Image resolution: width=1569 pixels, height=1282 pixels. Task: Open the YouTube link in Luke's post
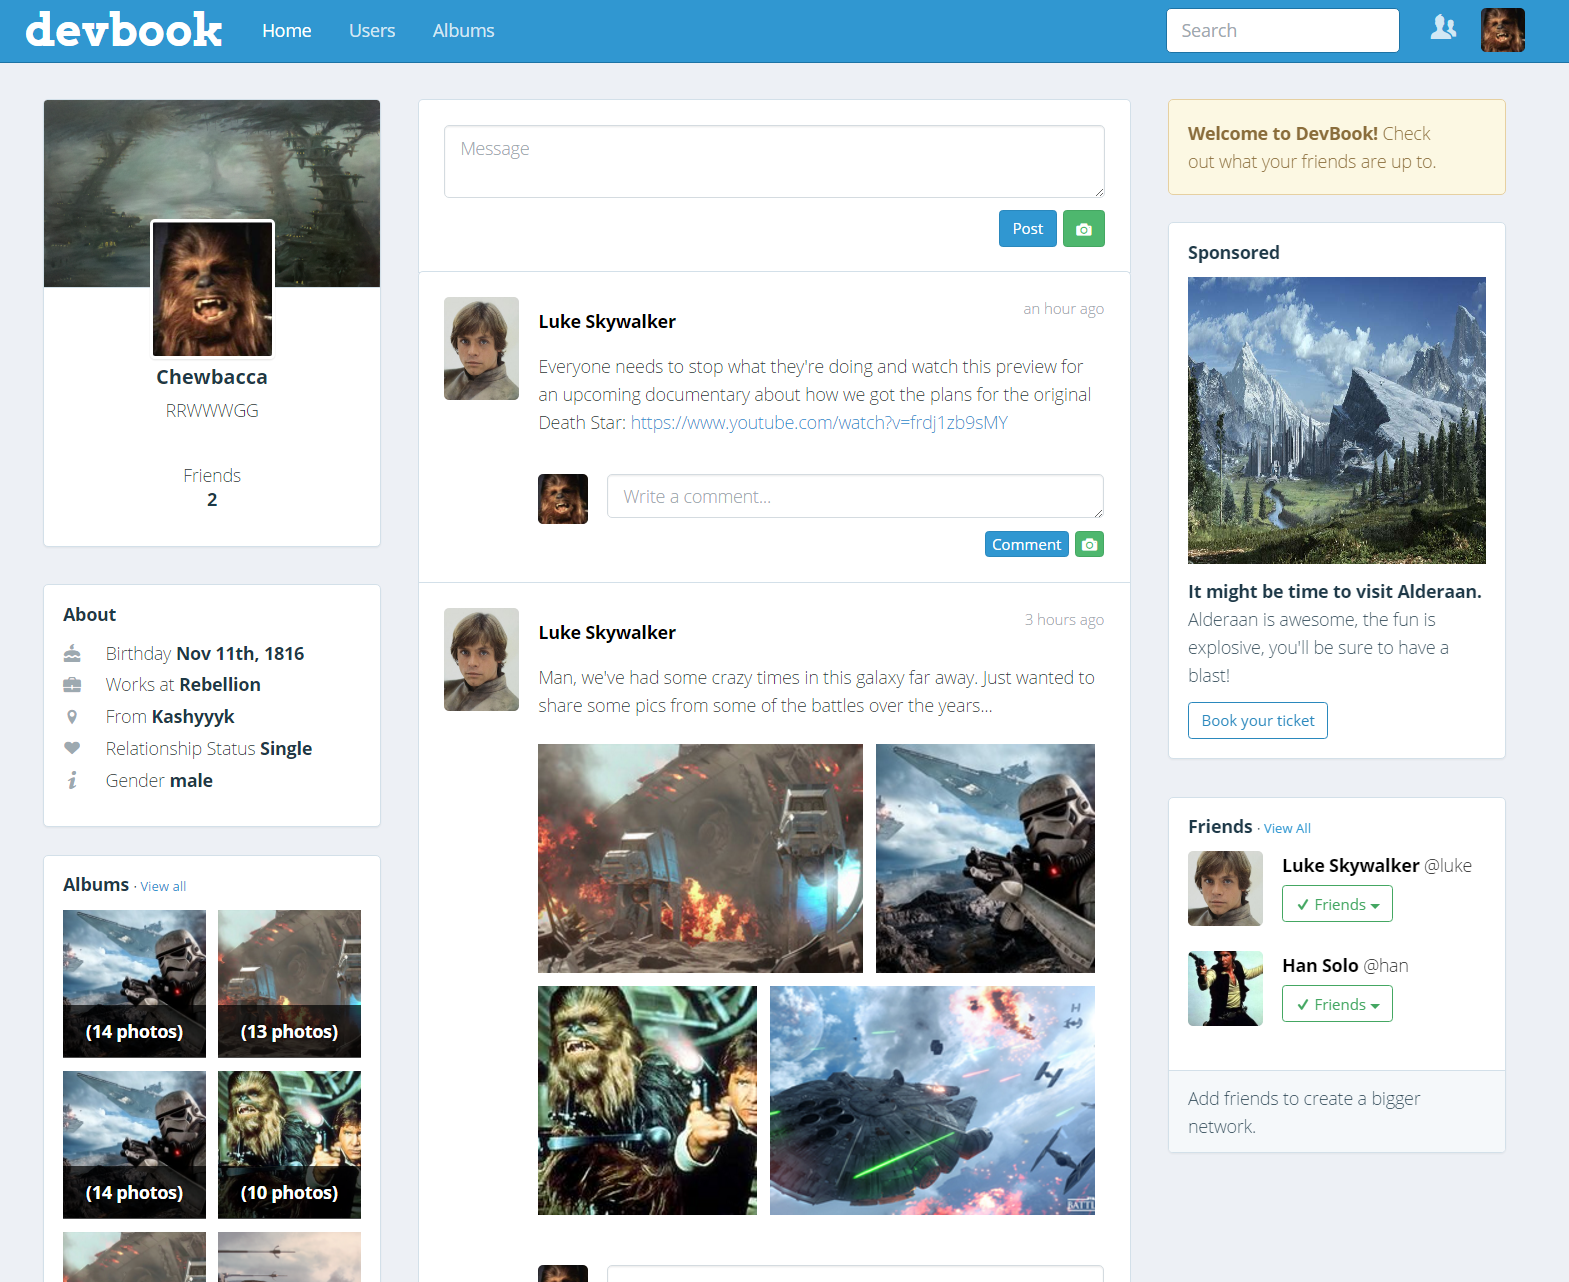pyautogui.click(x=819, y=423)
